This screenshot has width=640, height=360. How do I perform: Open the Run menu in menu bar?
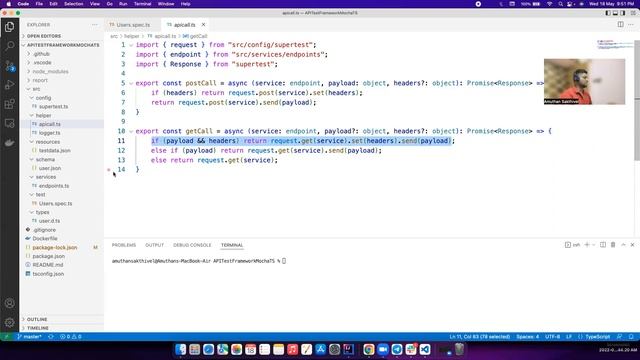[x=123, y=4]
